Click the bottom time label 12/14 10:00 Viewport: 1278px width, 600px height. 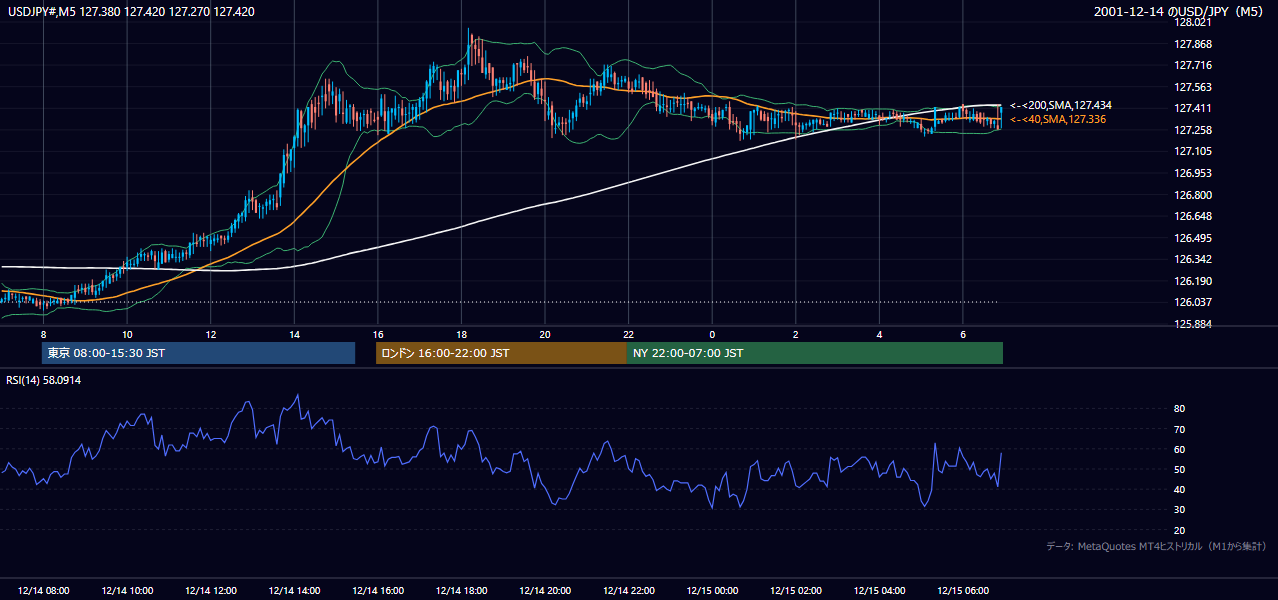click(x=127, y=591)
